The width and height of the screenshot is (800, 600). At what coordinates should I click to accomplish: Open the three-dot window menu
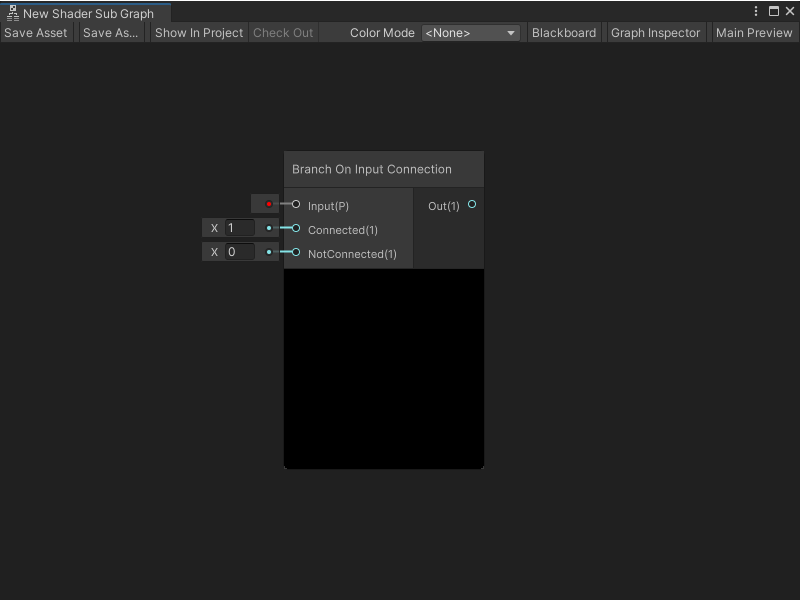(757, 10)
